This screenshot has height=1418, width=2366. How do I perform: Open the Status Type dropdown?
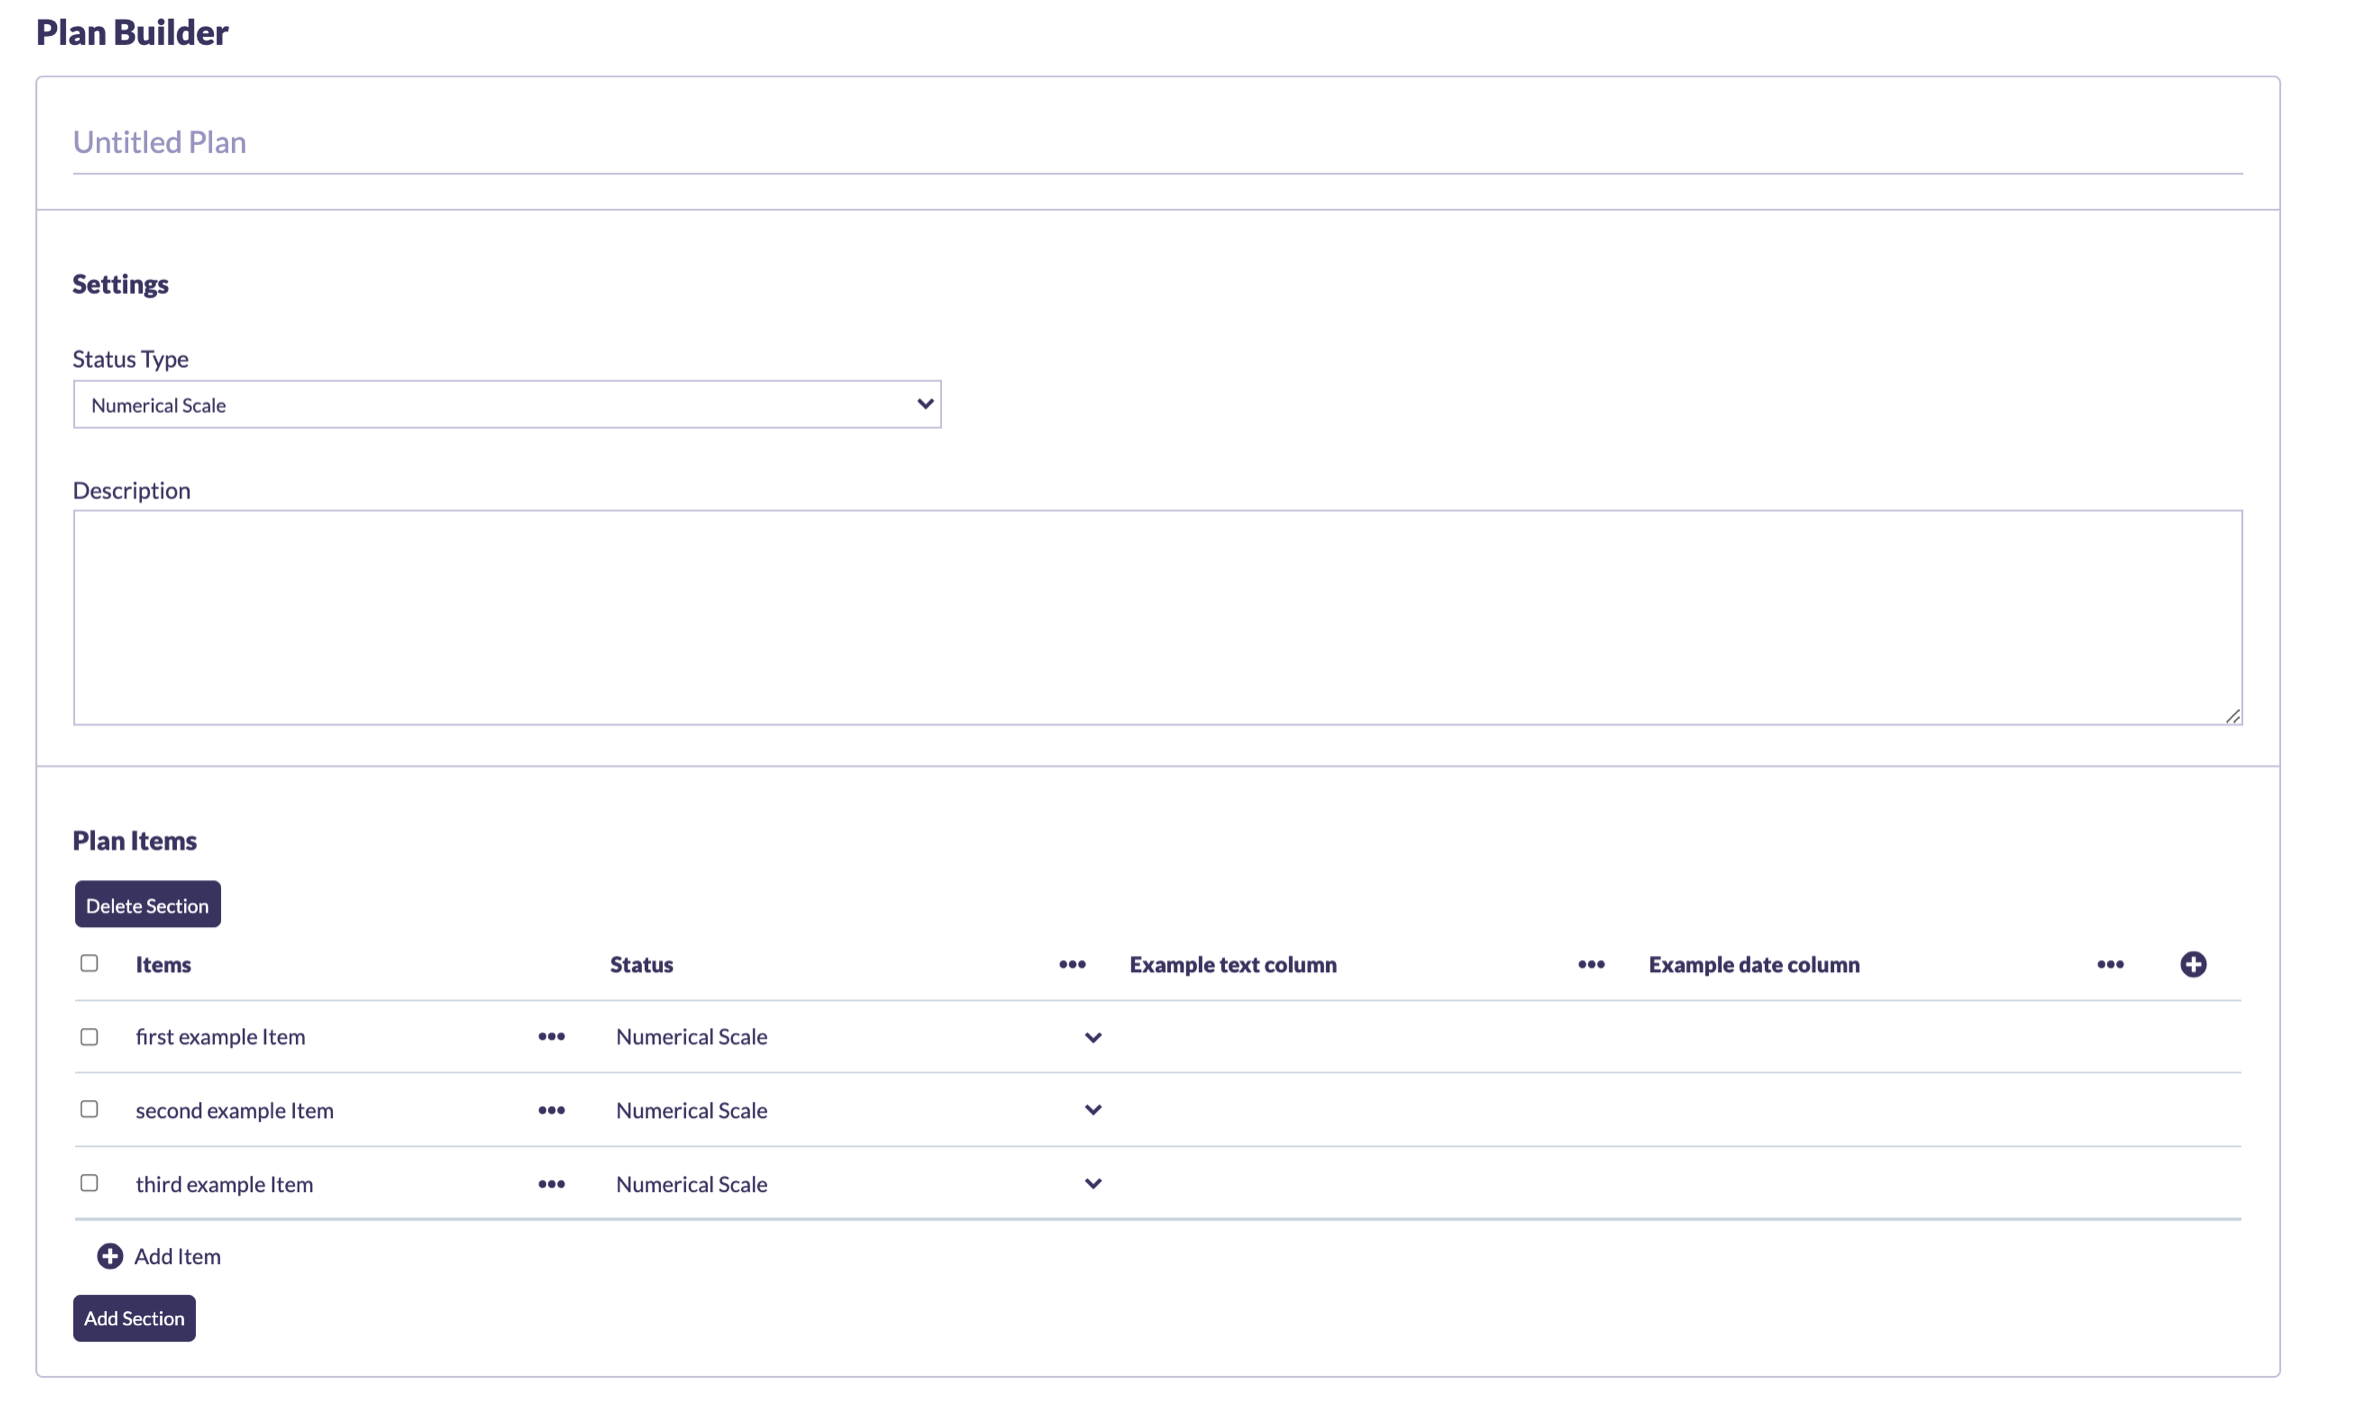[506, 404]
